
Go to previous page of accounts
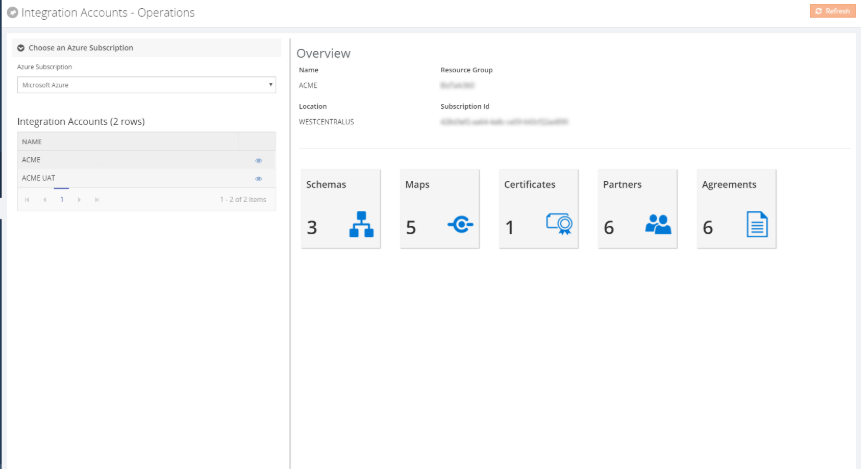[45, 200]
